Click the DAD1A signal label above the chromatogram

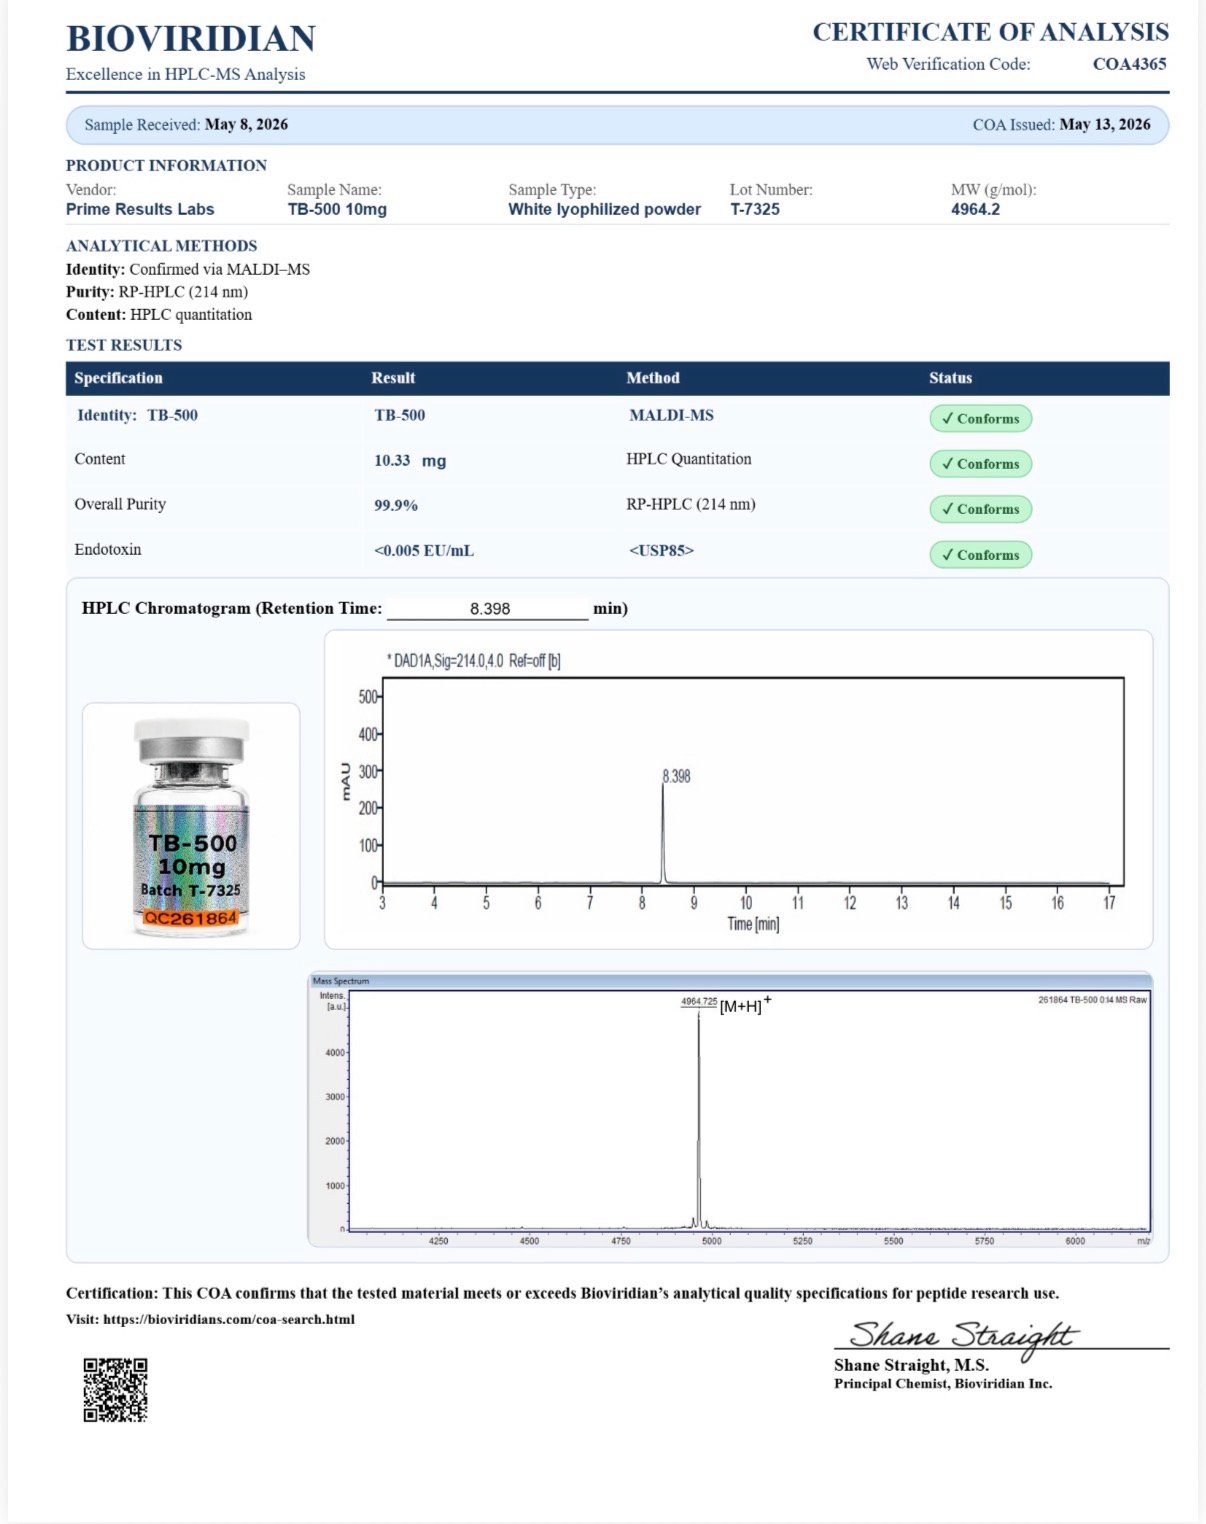tap(474, 661)
